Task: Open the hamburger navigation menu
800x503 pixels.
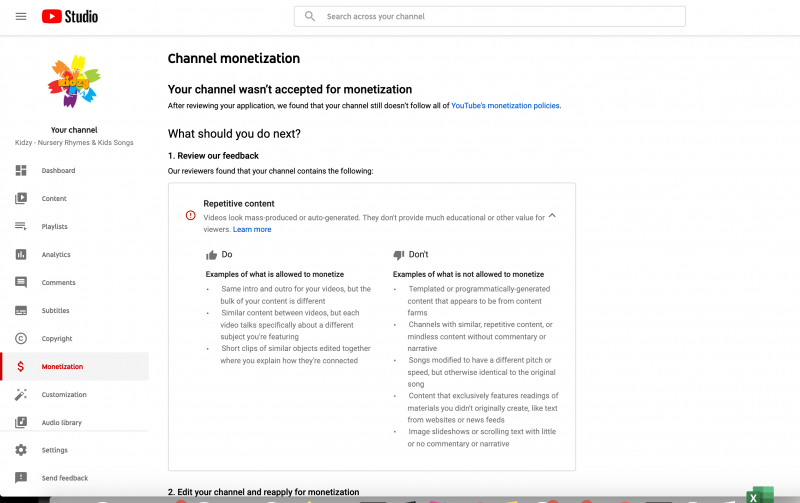Action: pos(20,16)
